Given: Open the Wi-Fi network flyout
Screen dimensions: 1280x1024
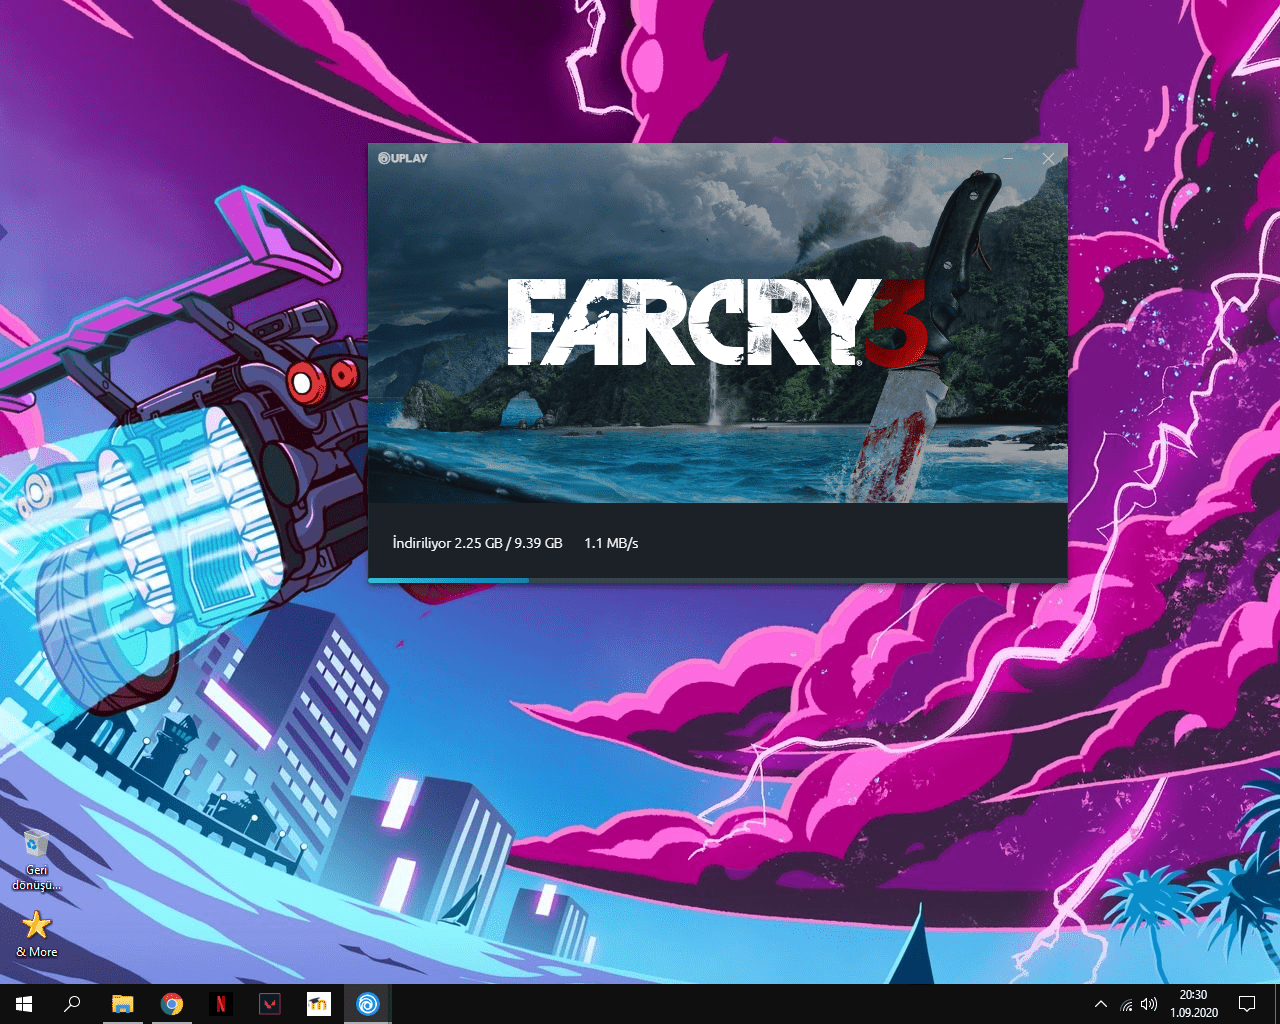Looking at the screenshot, I should [x=1127, y=1004].
